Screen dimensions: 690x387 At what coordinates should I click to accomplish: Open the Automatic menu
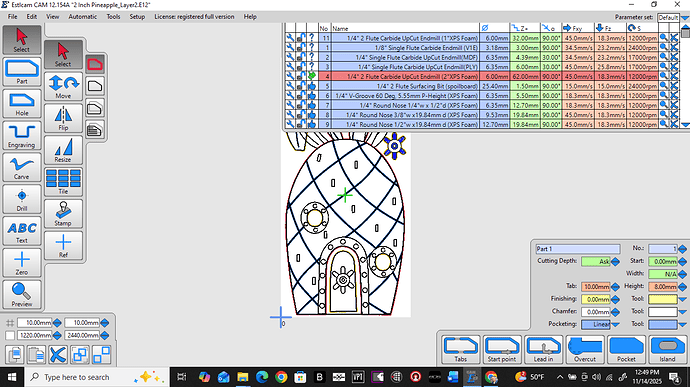pyautogui.click(x=82, y=17)
